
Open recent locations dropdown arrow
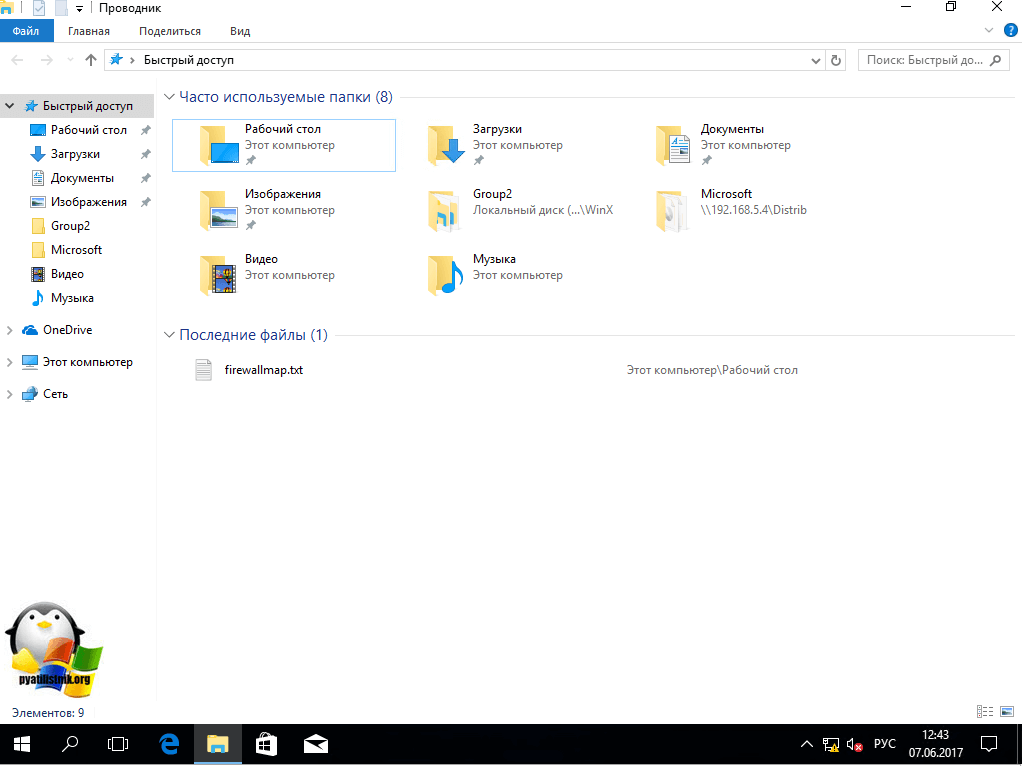click(x=70, y=60)
